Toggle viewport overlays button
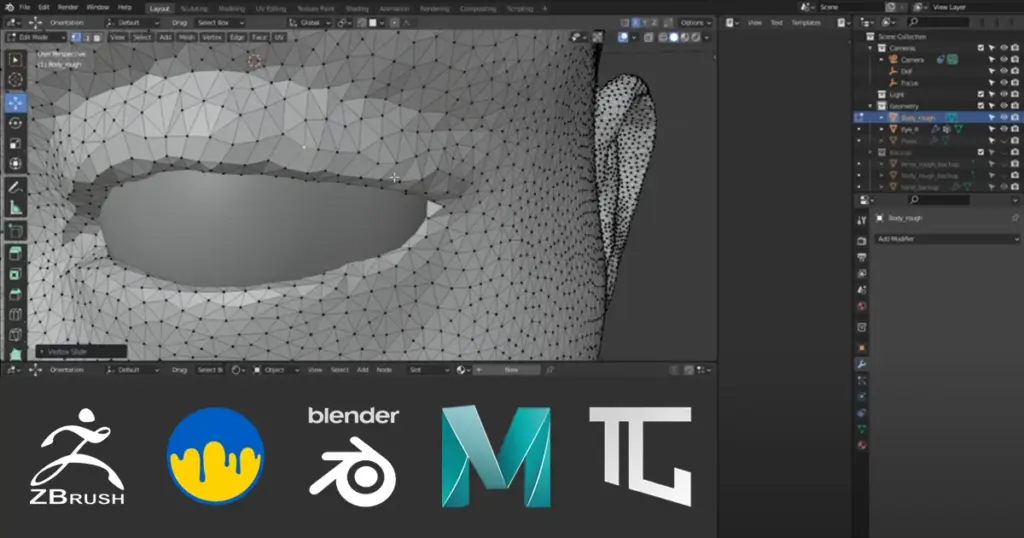 pos(623,37)
